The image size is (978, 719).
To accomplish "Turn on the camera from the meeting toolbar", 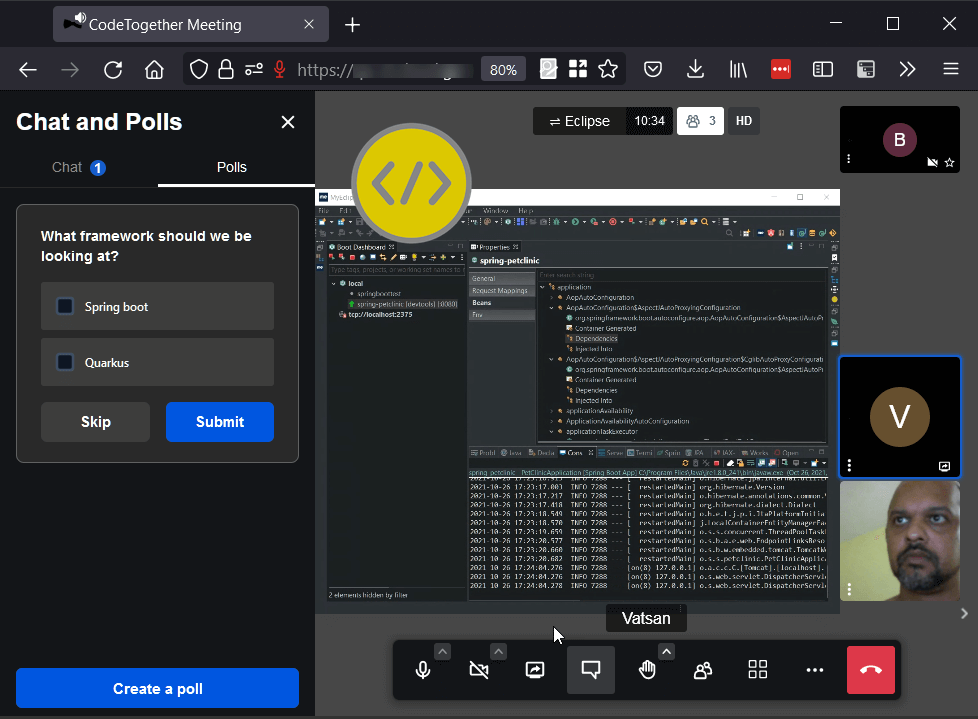I will click(479, 670).
